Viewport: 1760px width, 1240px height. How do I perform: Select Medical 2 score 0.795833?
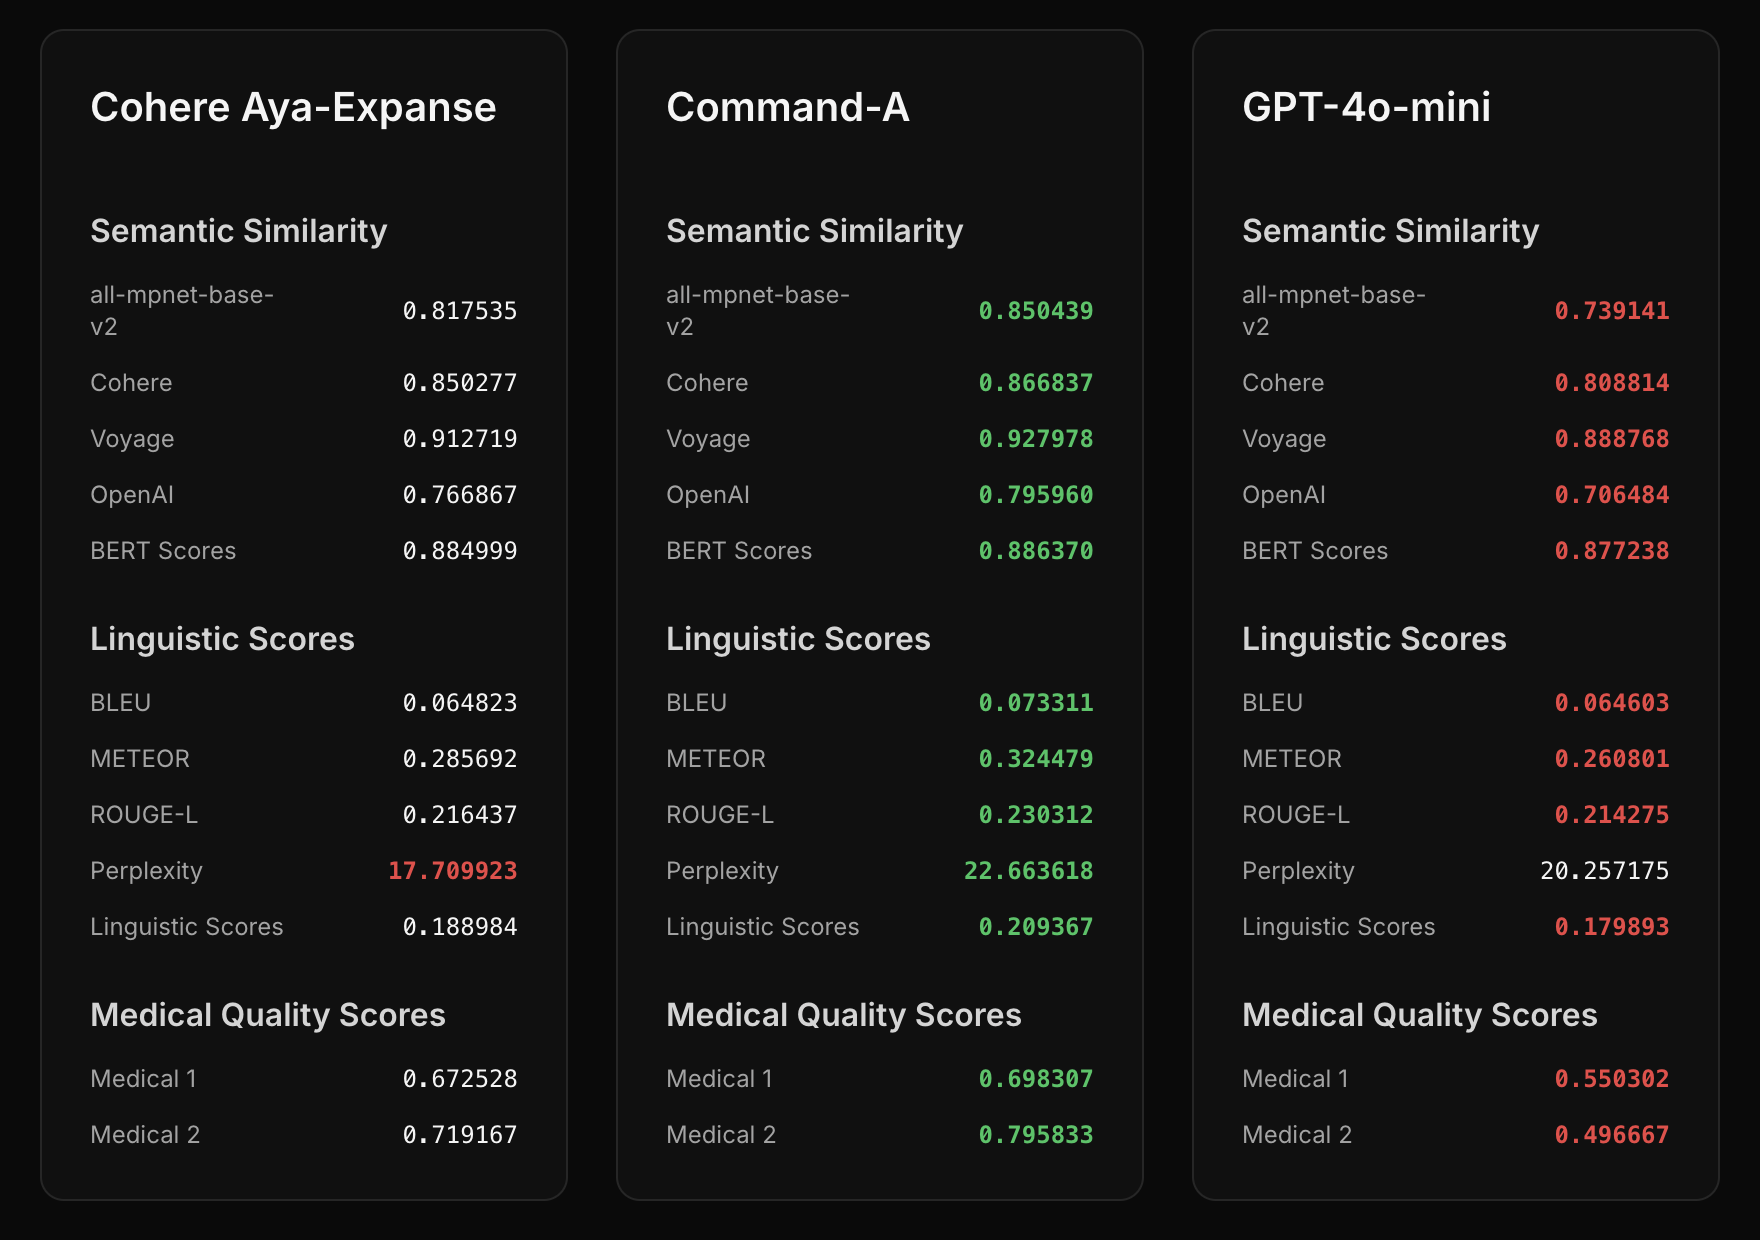point(1035,1135)
